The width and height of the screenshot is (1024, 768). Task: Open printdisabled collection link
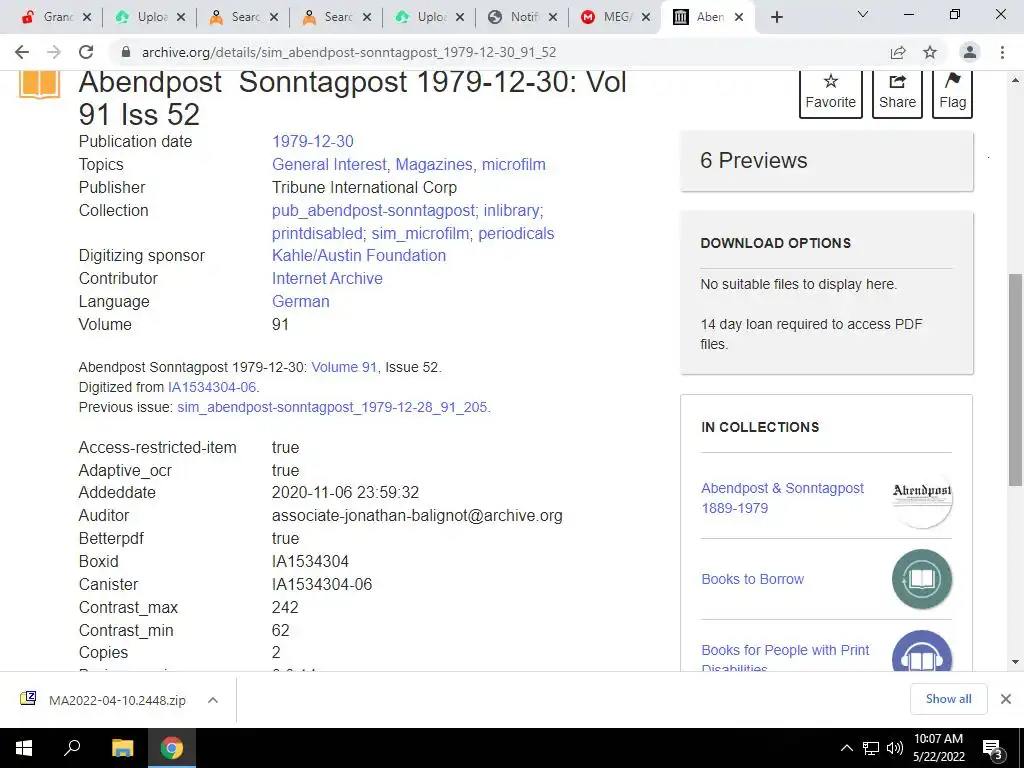318,233
